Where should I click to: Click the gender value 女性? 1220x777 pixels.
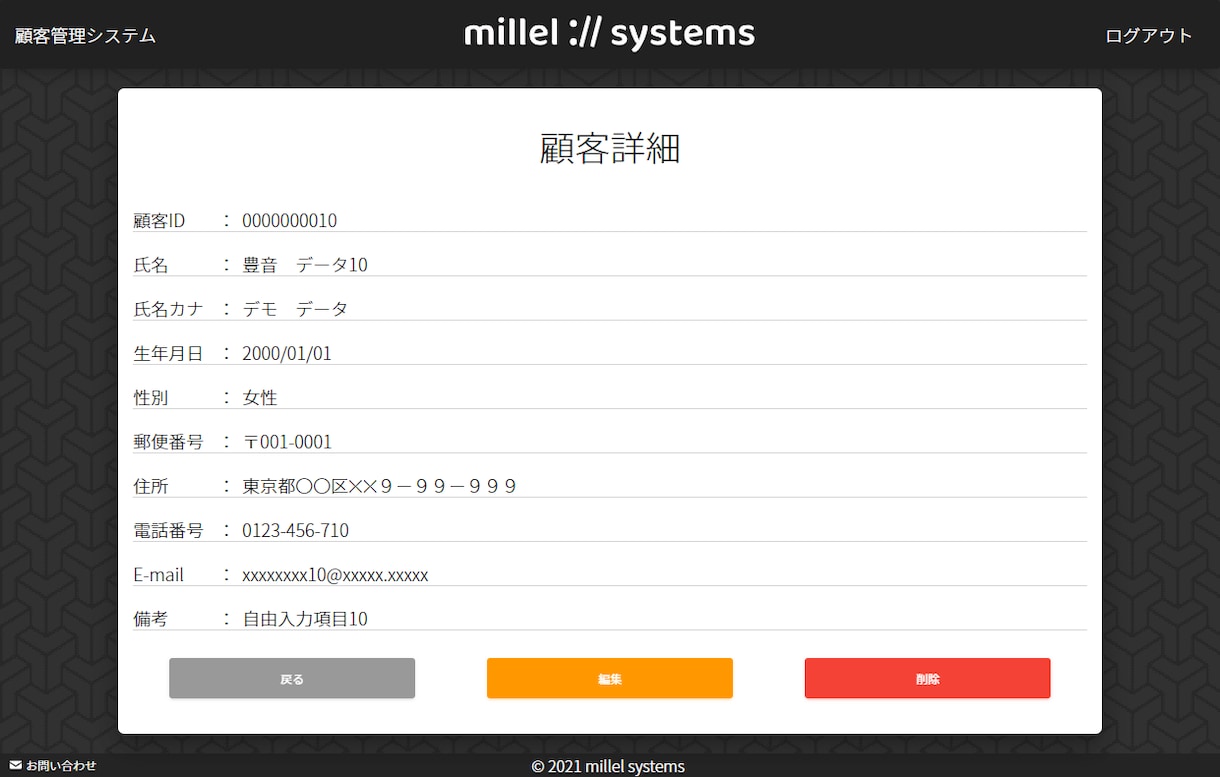[x=260, y=397]
